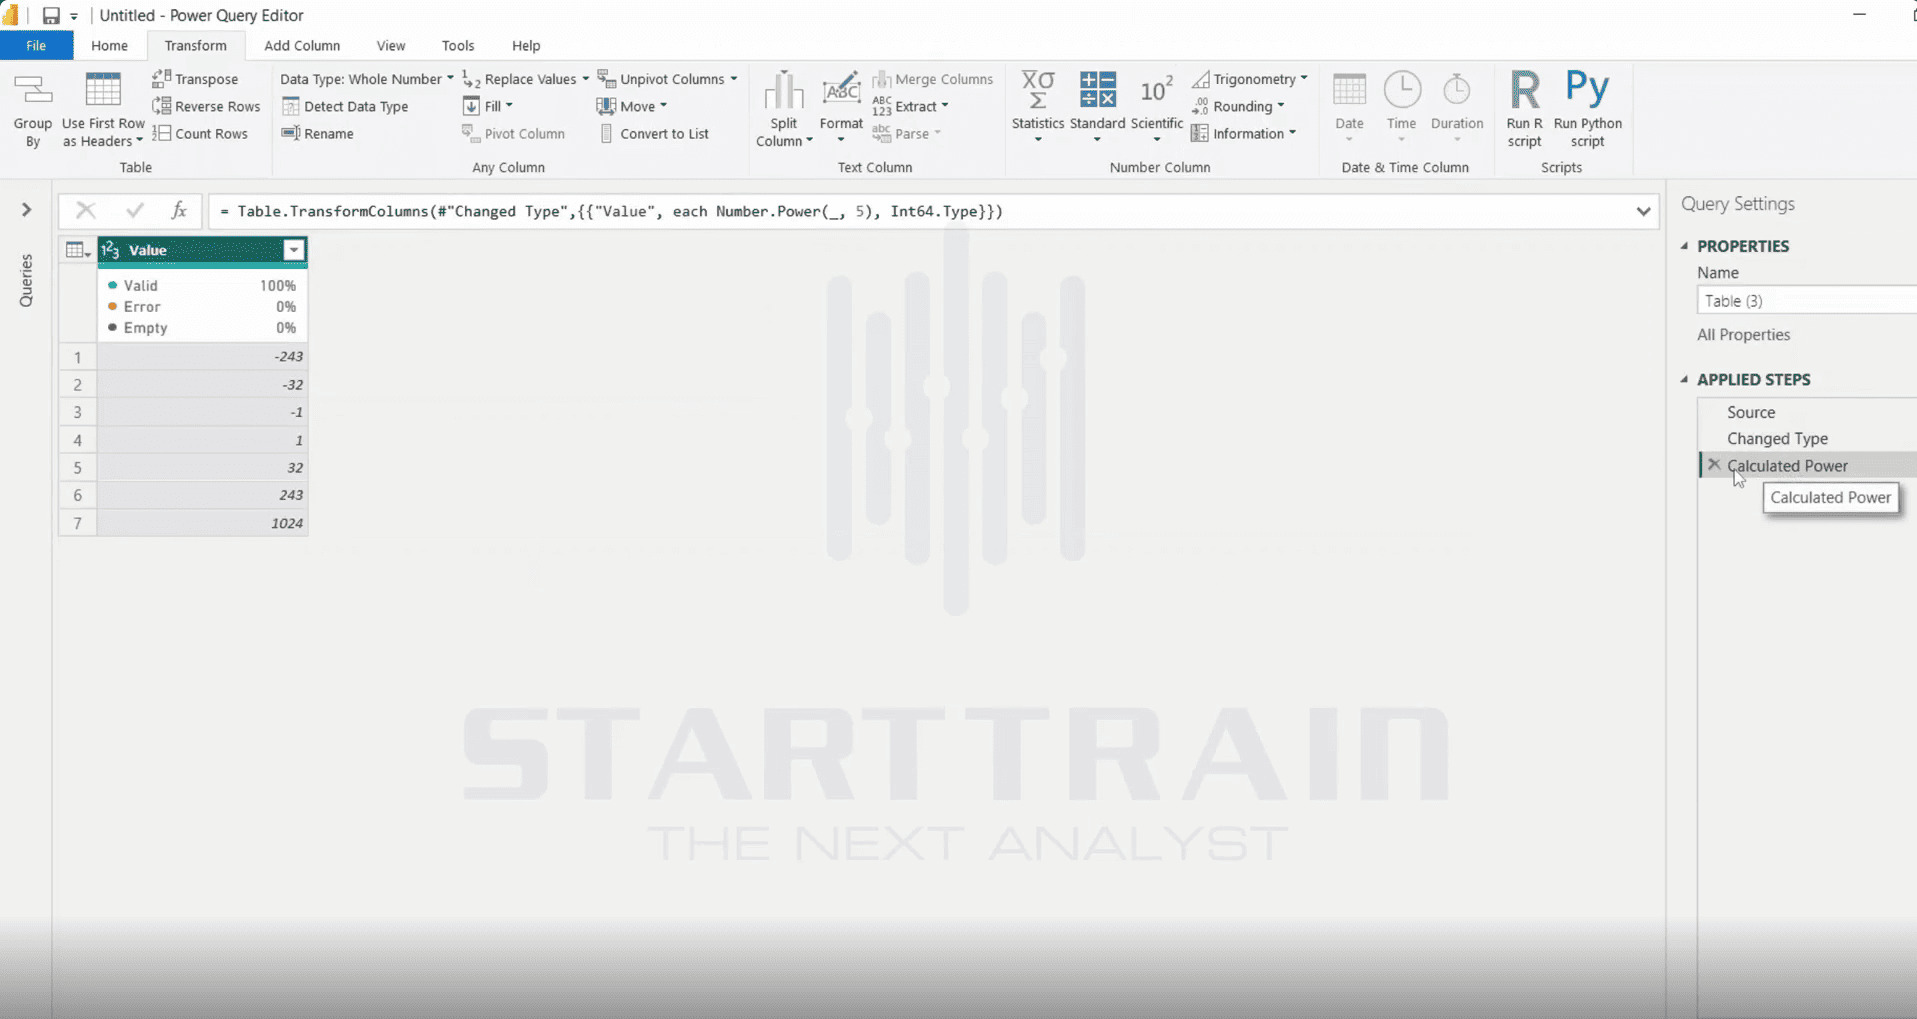Expand the formula bar
This screenshot has width=1917, height=1019.
[x=1643, y=211]
